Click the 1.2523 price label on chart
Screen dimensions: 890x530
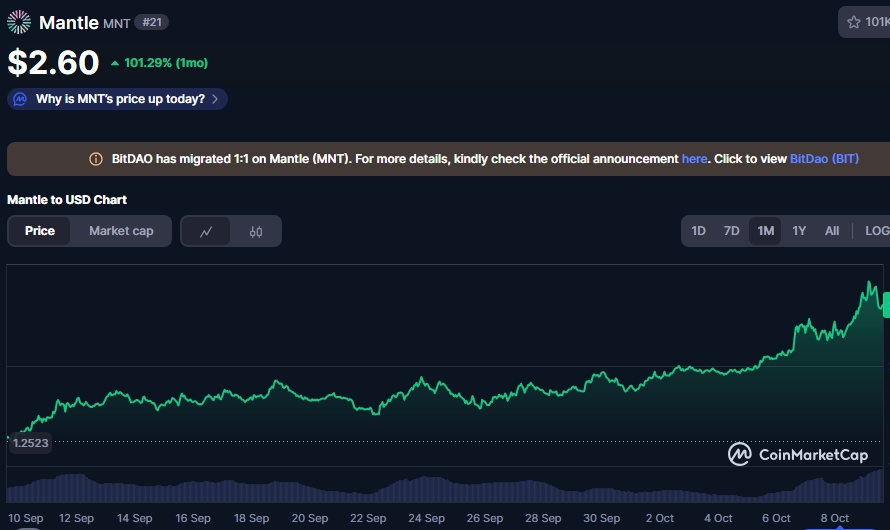click(31, 443)
